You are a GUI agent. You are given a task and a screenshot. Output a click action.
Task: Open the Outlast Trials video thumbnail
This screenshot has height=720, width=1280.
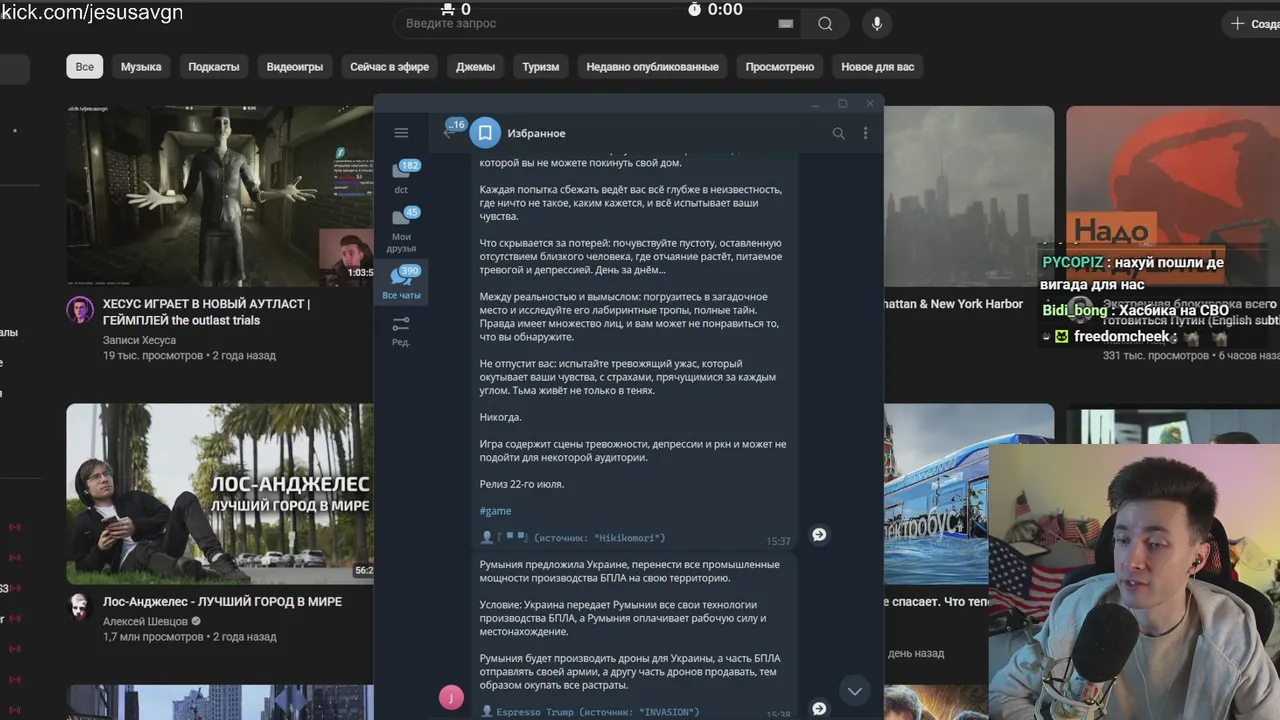[x=220, y=196]
